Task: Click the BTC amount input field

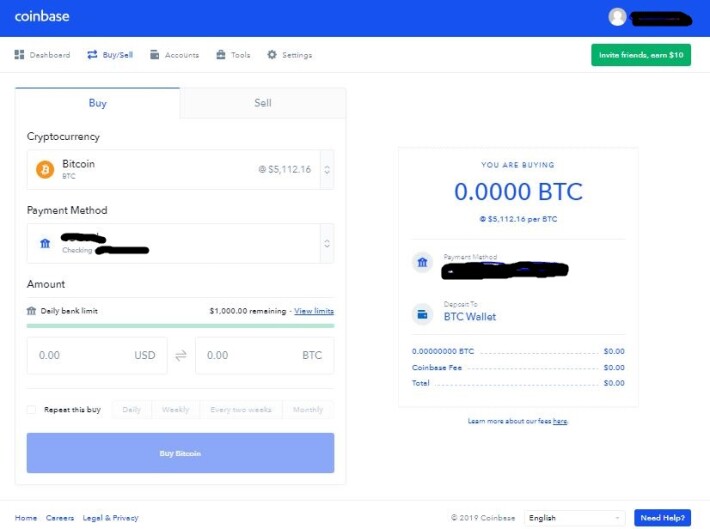Action: [264, 356]
